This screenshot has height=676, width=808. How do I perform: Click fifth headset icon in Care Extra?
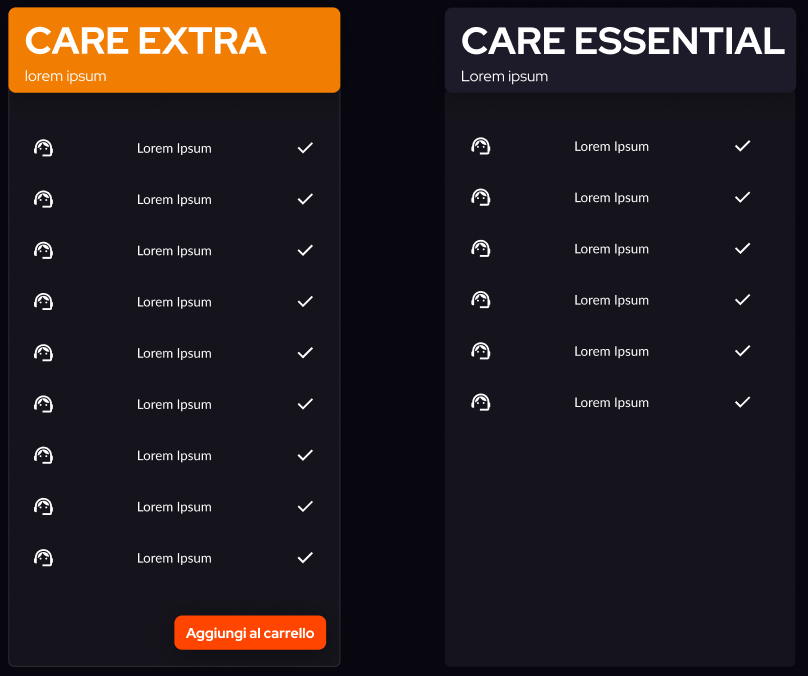point(43,353)
